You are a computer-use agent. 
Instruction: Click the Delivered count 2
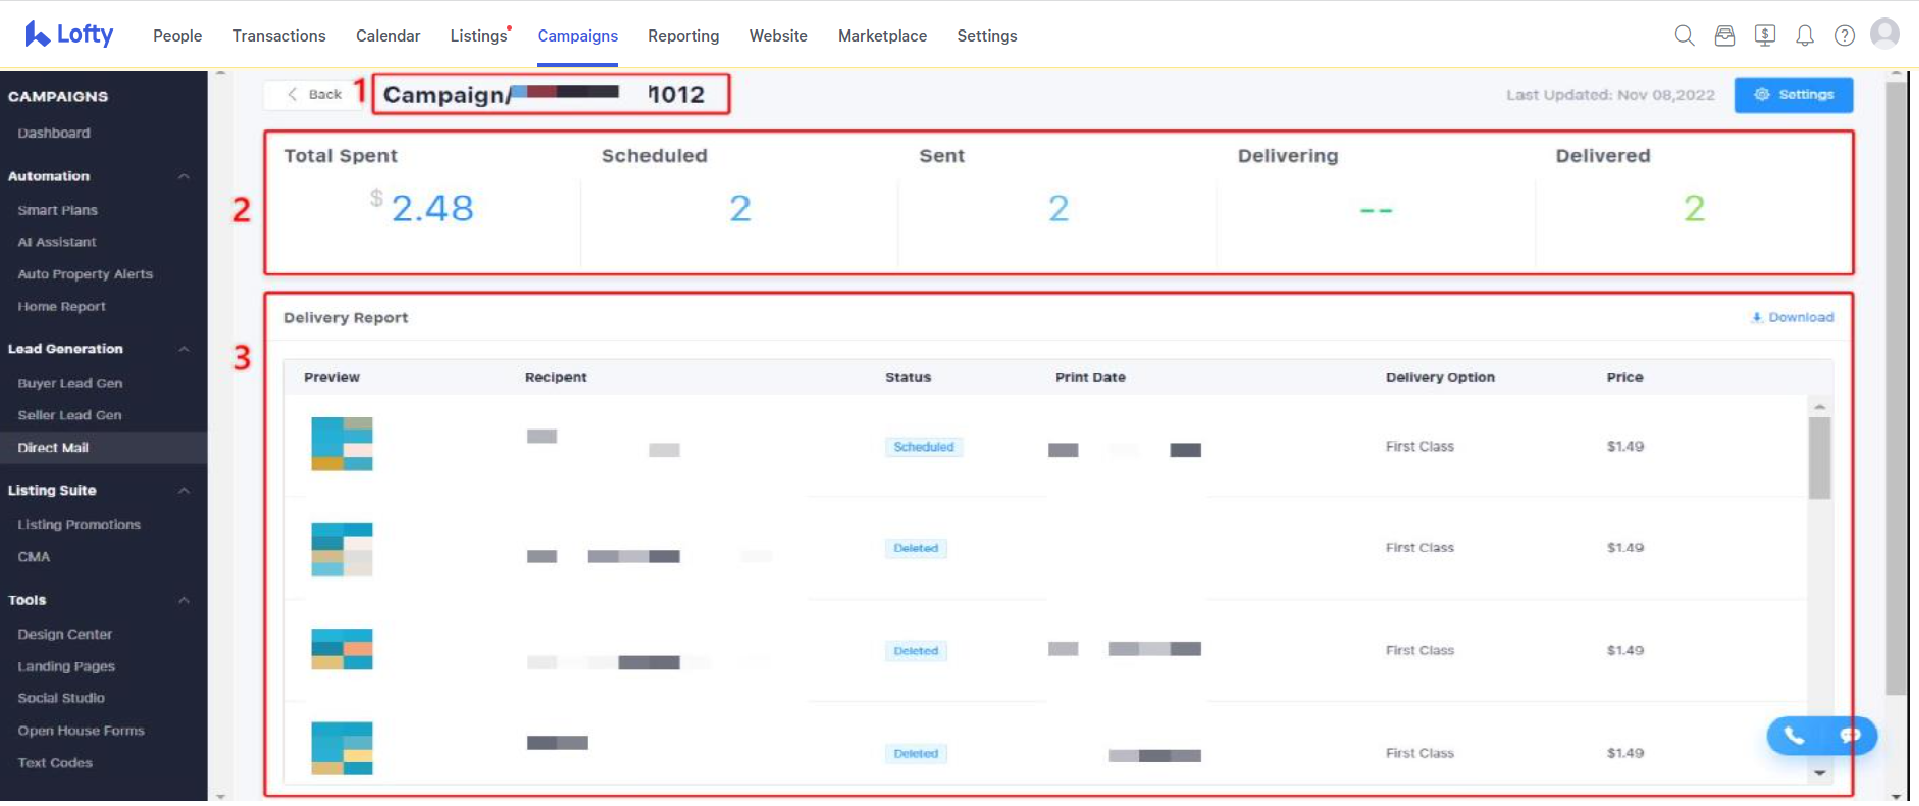tap(1694, 208)
